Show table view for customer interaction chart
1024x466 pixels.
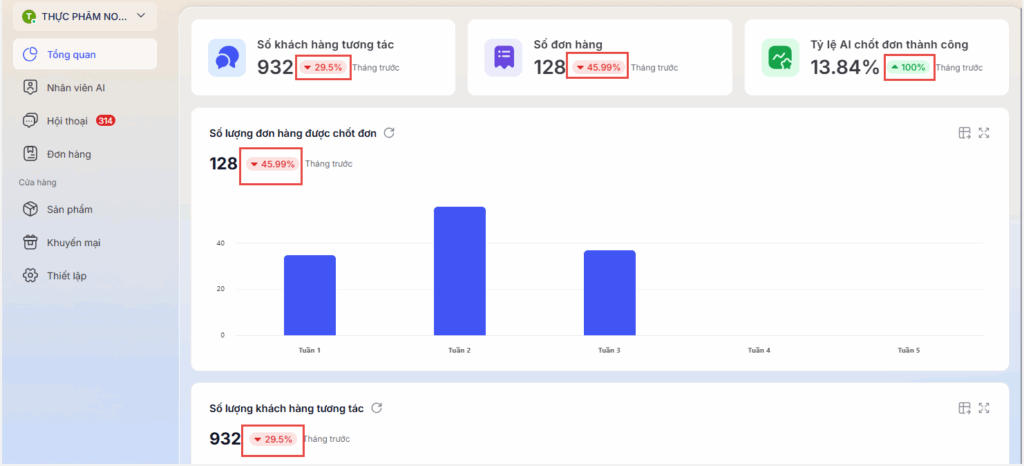tap(964, 408)
